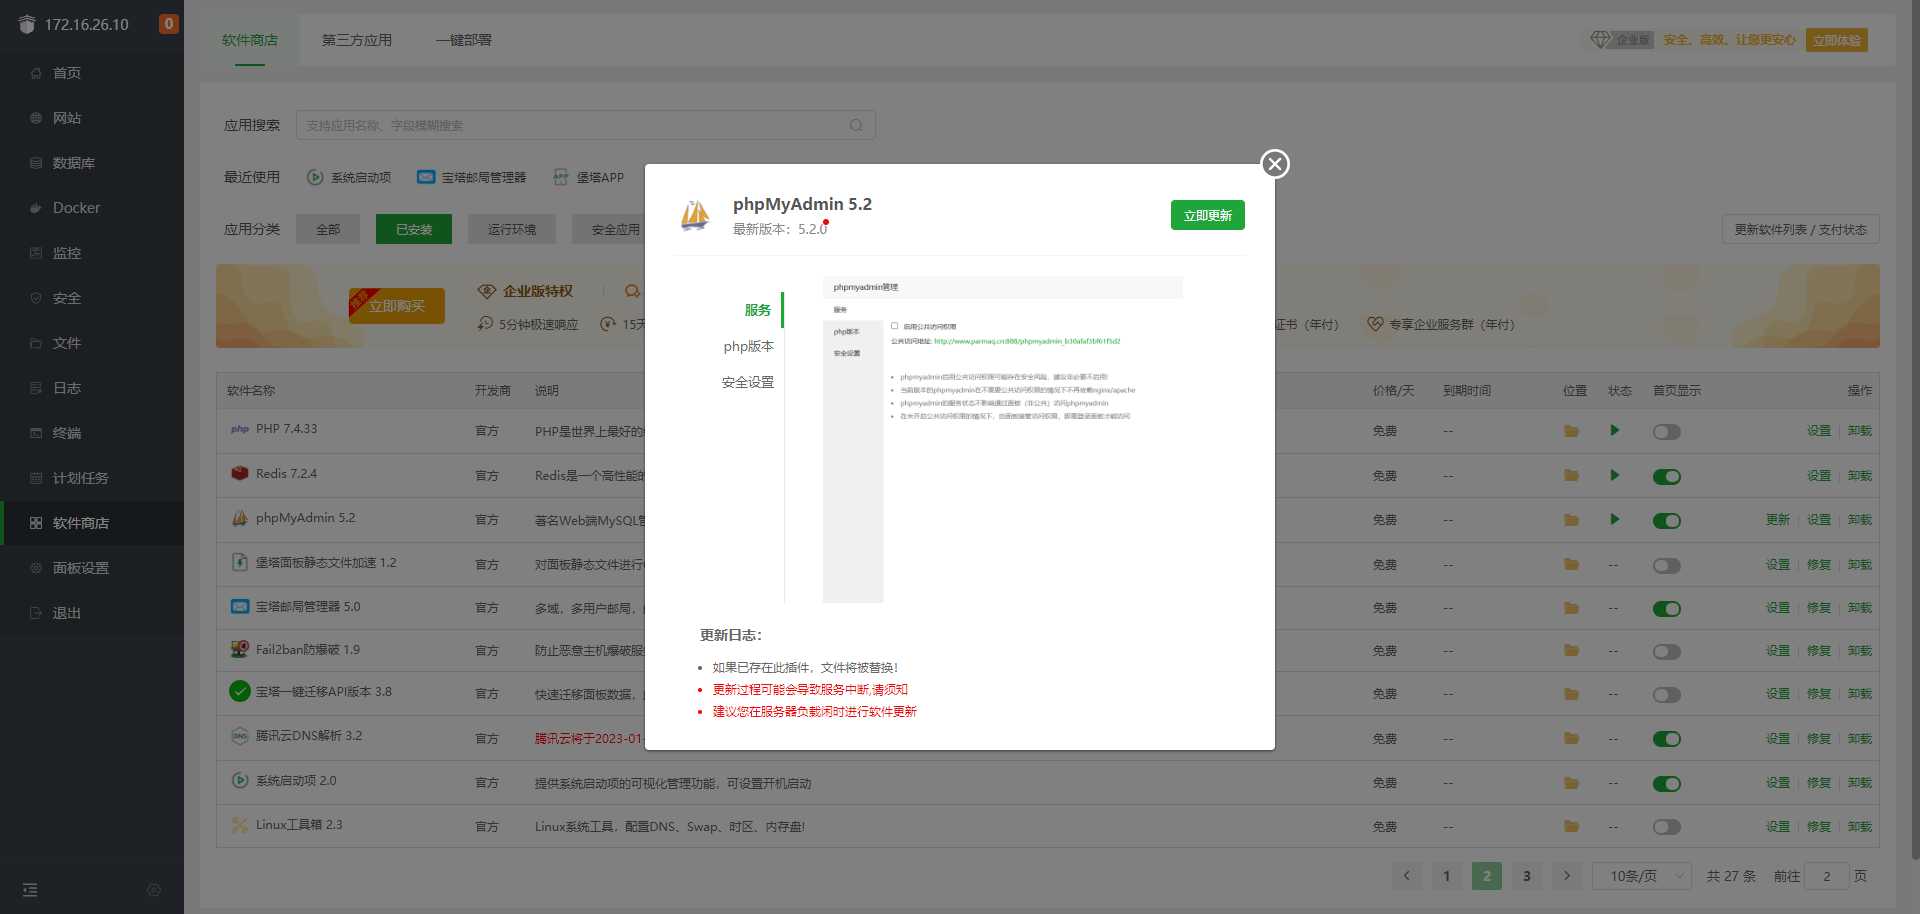The image size is (1920, 914).
Task: Toggle homepage display for Redis 7.2.4
Action: [x=1667, y=477]
